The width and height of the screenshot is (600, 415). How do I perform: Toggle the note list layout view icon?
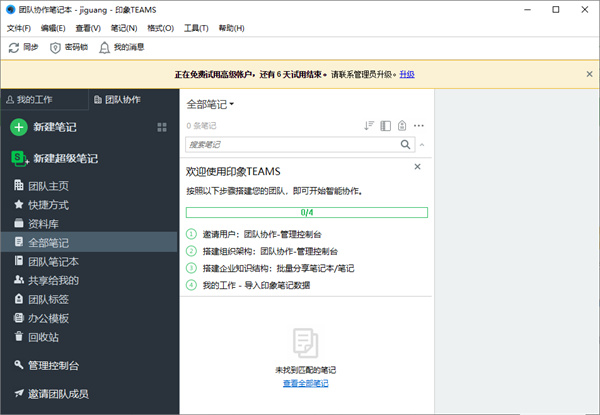point(385,126)
